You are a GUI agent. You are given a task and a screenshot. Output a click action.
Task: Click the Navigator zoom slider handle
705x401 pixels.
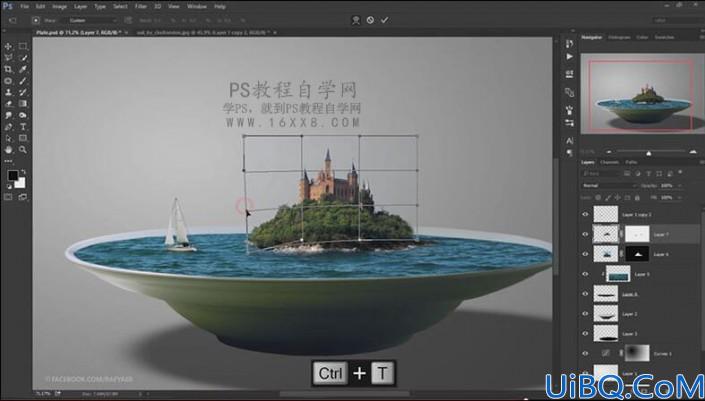pos(648,153)
